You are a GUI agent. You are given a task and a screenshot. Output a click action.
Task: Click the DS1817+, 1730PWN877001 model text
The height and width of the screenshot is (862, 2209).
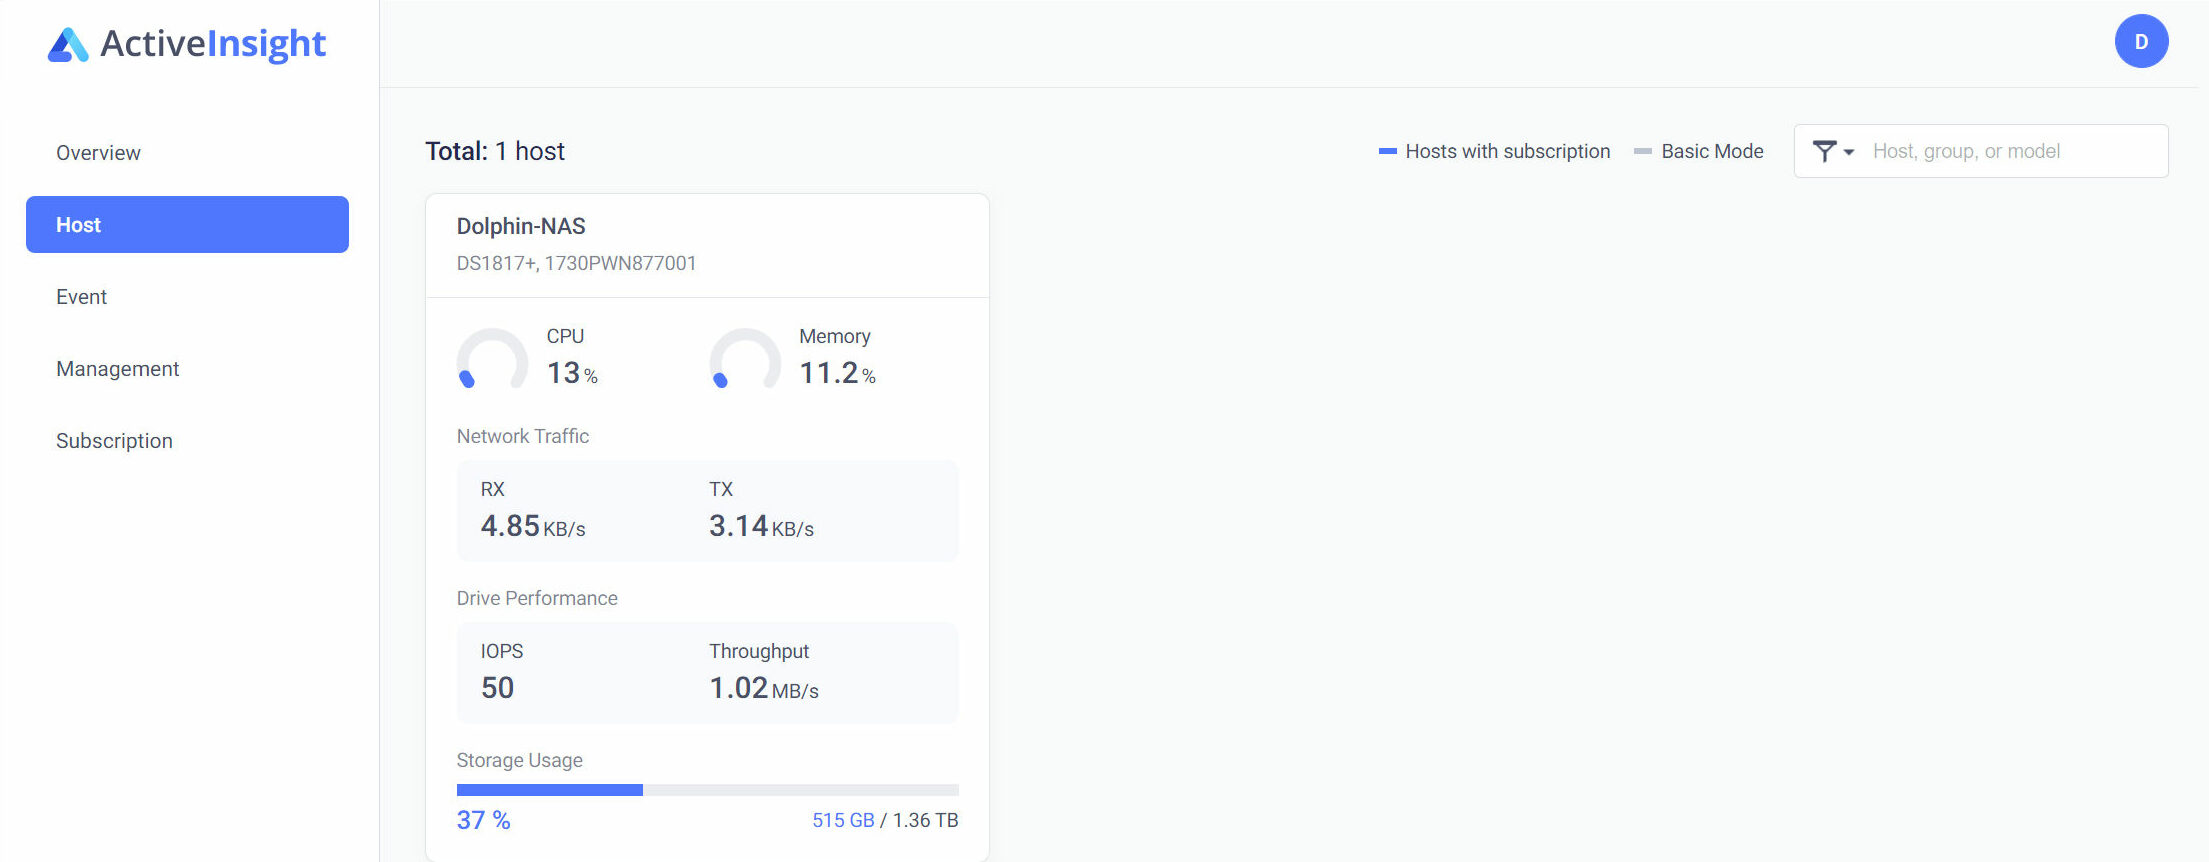(576, 263)
